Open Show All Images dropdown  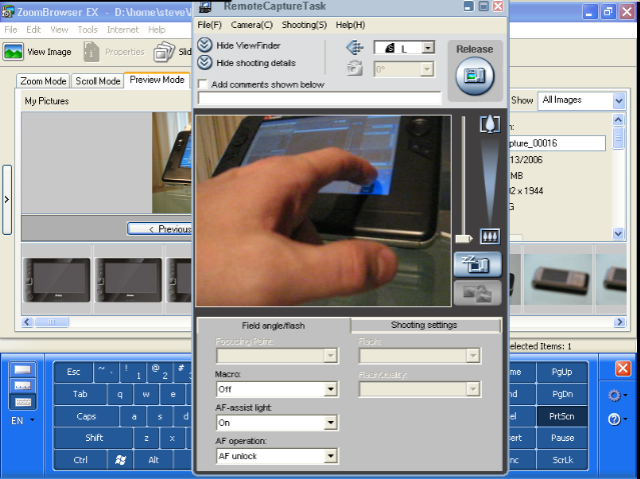point(619,100)
